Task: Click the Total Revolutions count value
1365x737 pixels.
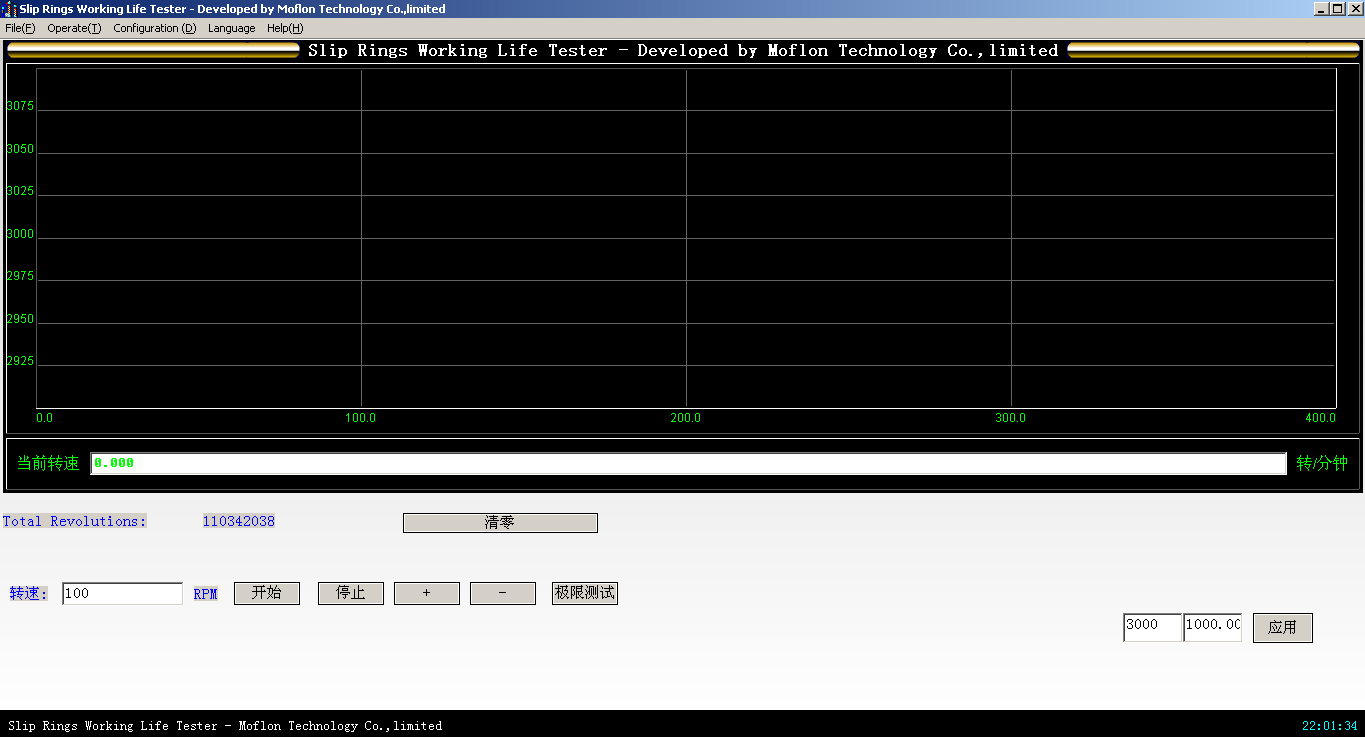Action: pos(238,521)
